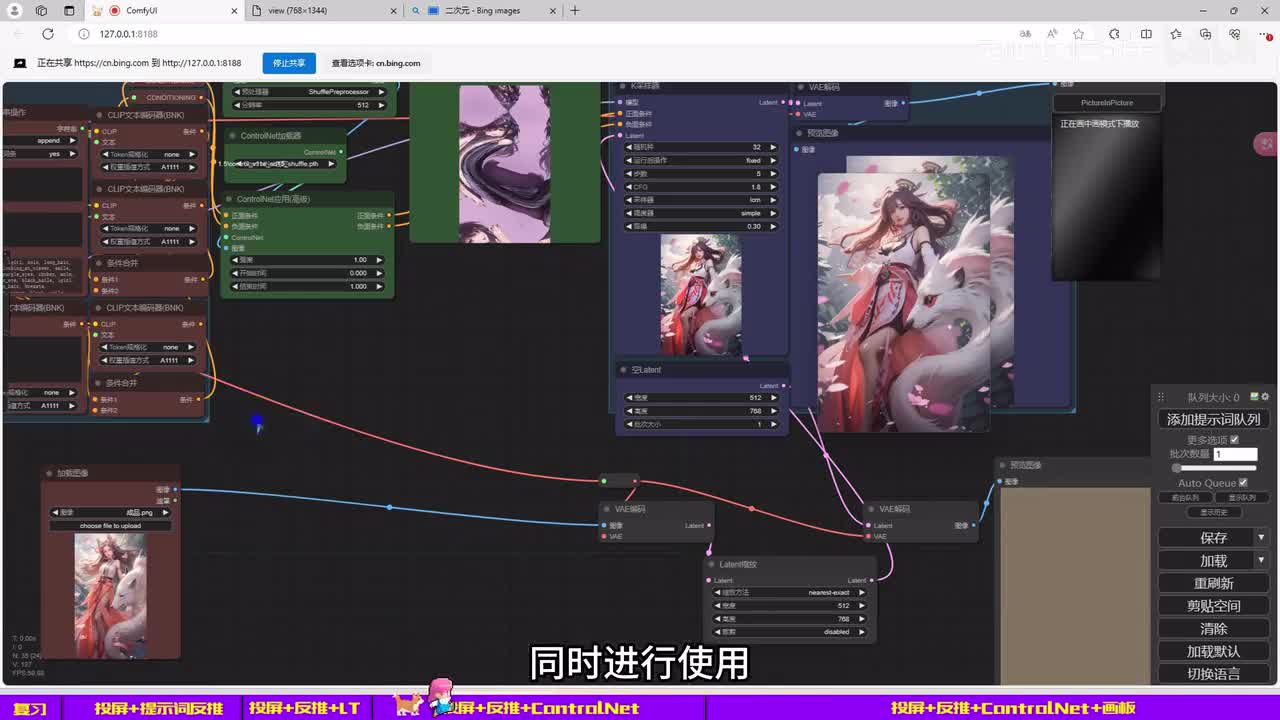Collapse the K采样器 node via its dot

(621, 87)
